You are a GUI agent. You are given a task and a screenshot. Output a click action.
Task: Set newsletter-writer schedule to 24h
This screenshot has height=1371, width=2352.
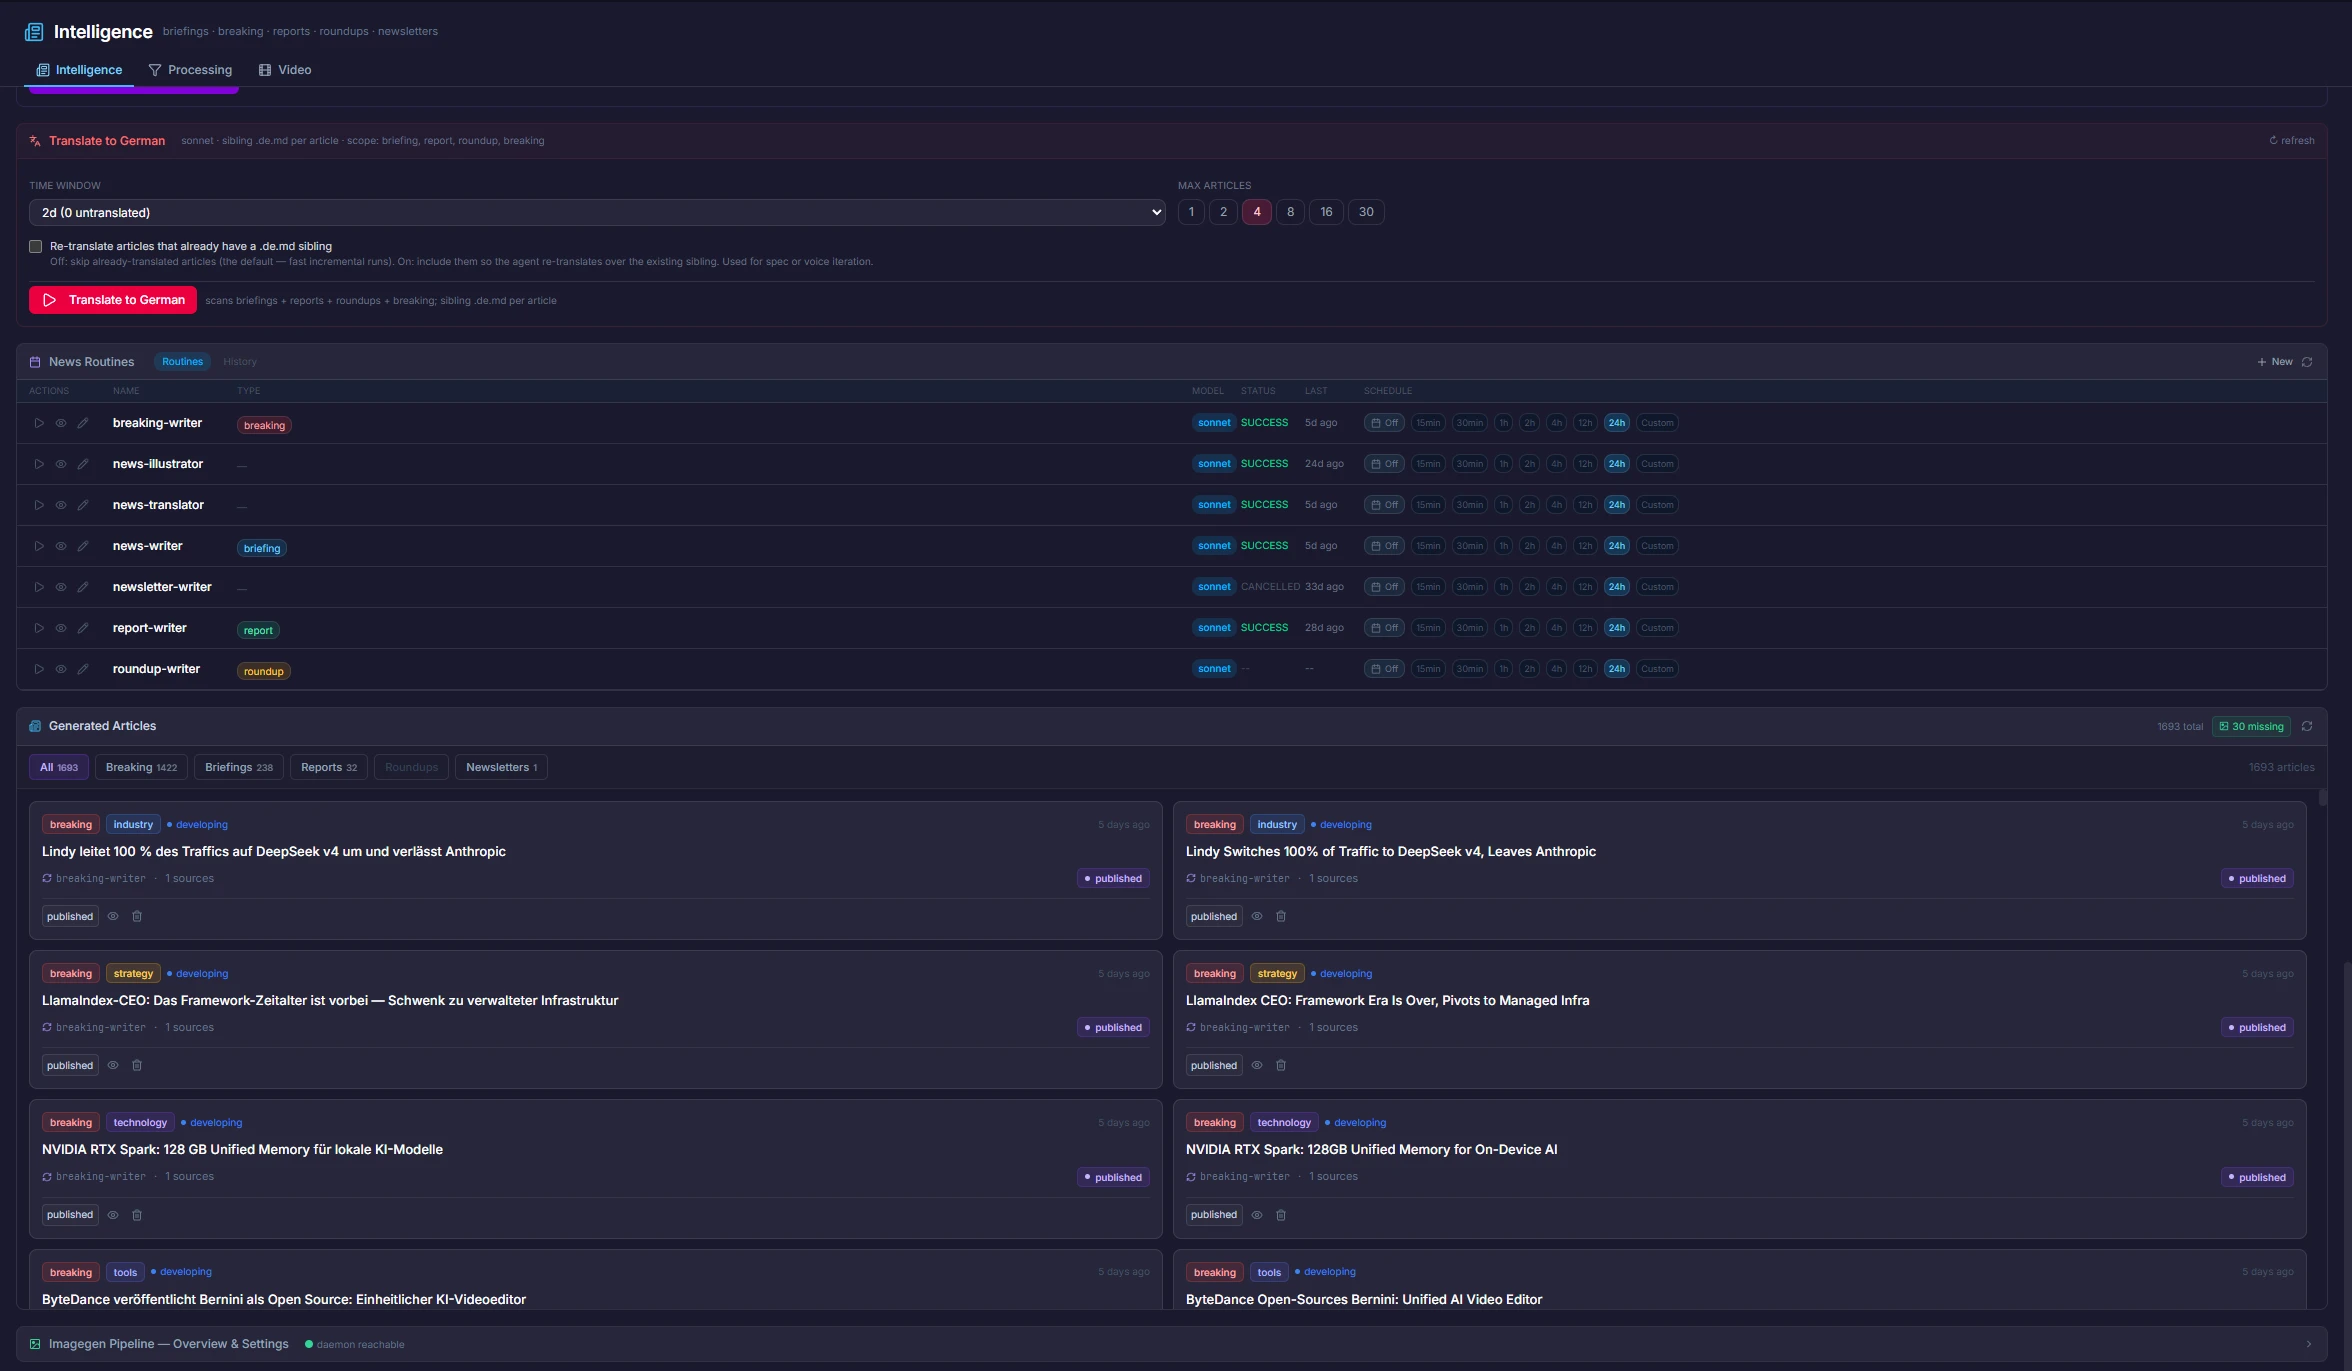(x=1617, y=587)
